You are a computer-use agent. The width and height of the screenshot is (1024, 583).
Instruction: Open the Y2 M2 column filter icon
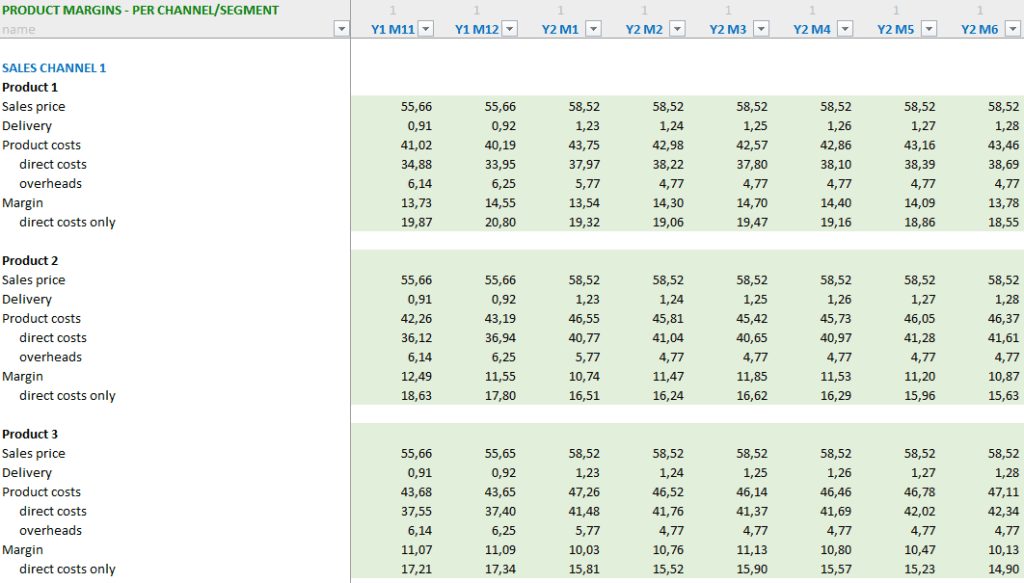click(x=675, y=28)
